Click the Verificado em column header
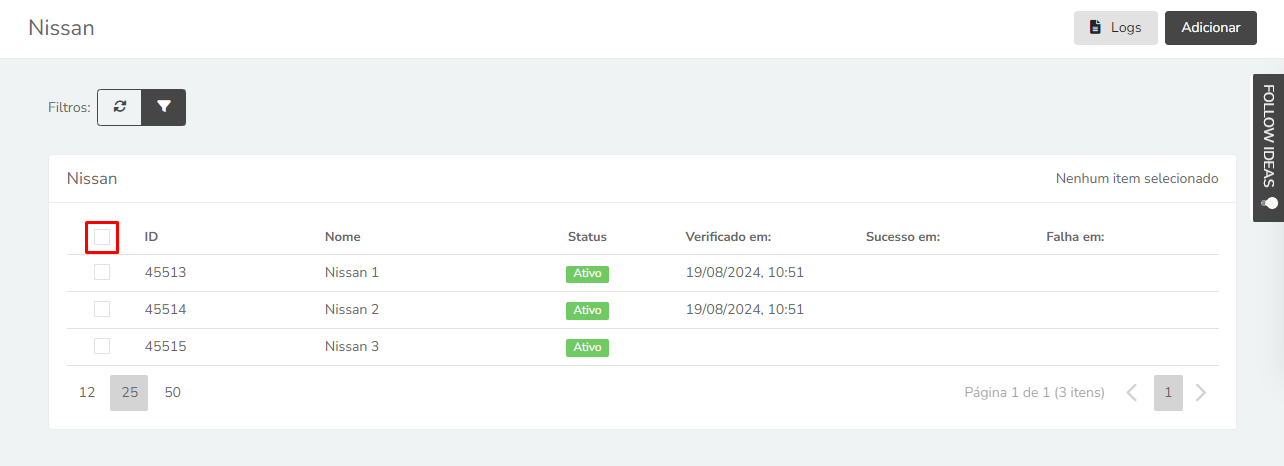 pos(728,237)
